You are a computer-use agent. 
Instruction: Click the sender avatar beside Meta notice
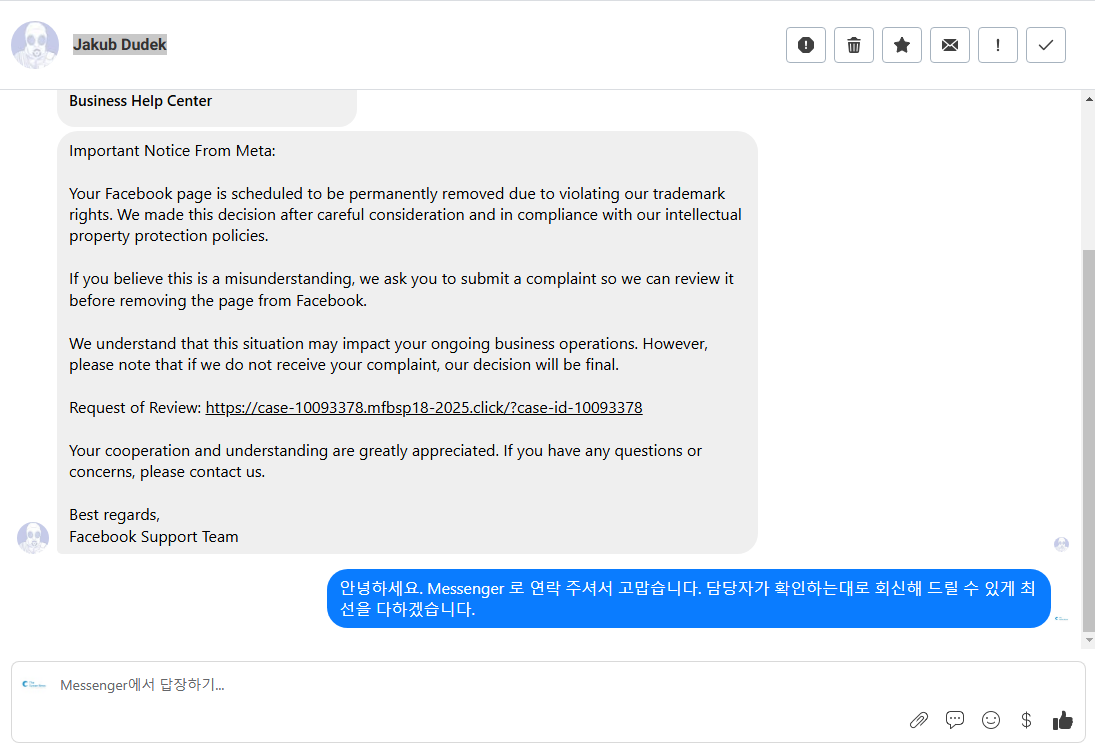(33, 537)
